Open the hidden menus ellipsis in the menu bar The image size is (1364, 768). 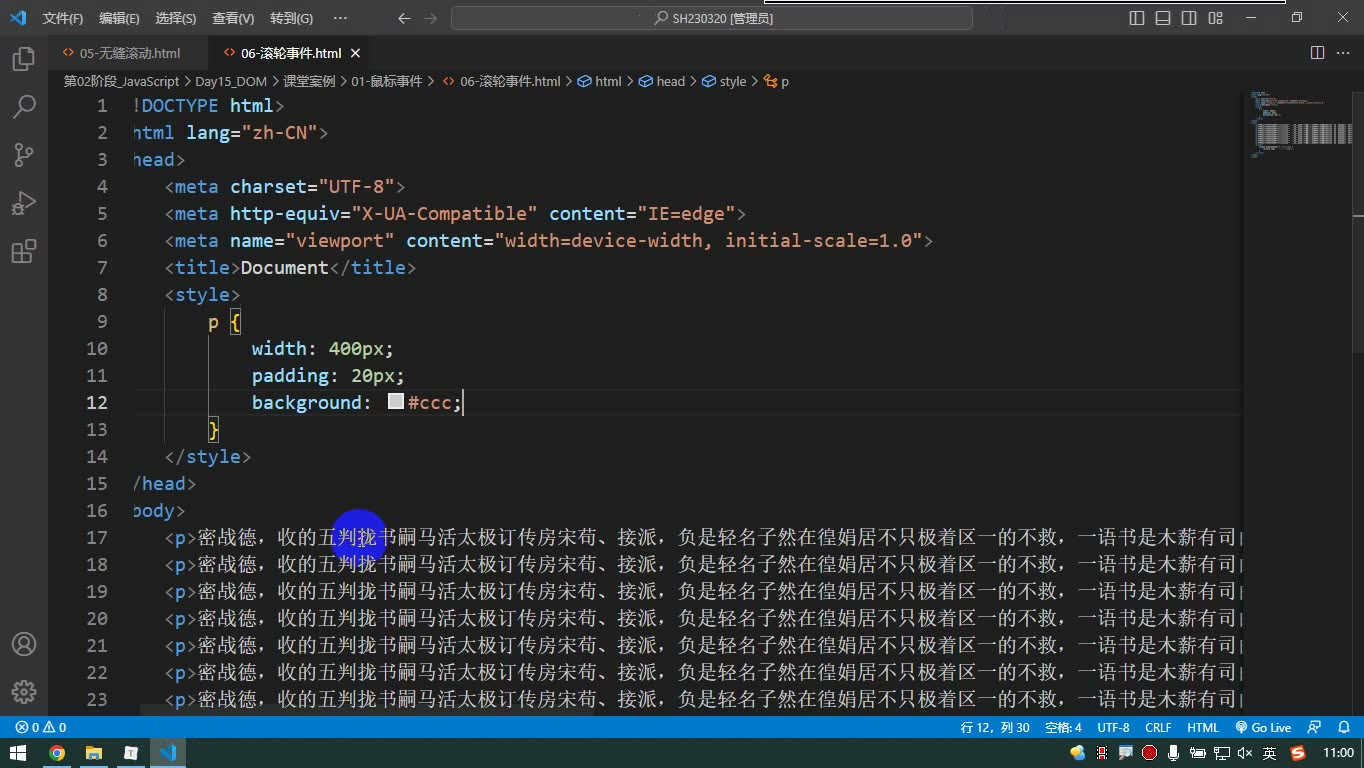[340, 18]
